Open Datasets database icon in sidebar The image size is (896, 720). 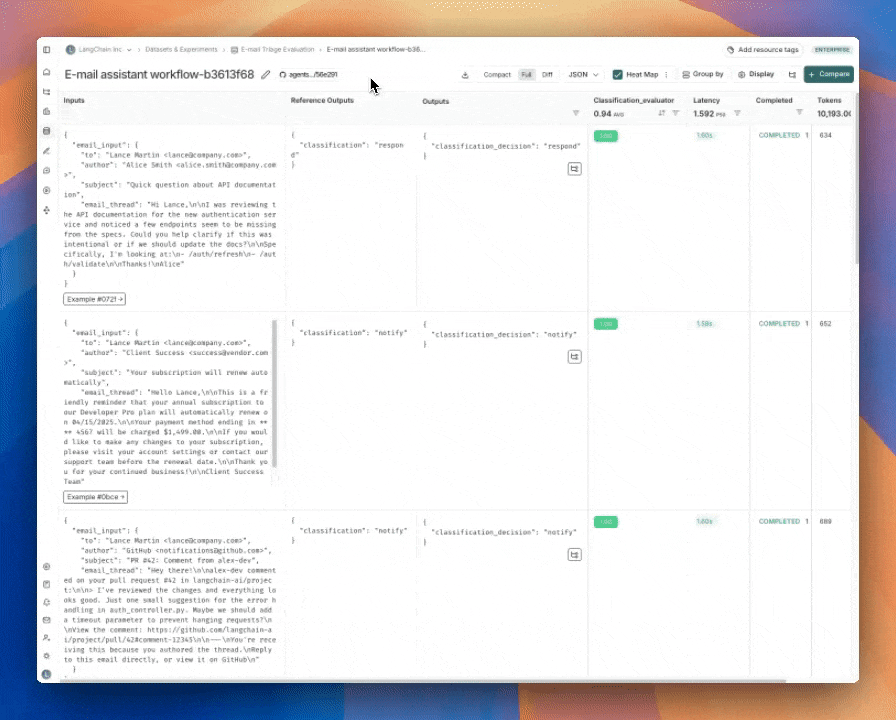point(46,131)
